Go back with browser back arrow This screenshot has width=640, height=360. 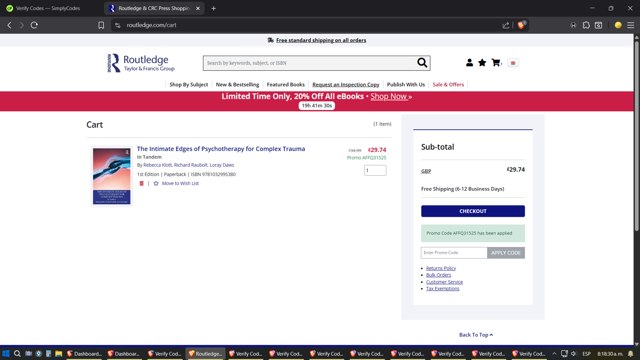tap(9, 25)
